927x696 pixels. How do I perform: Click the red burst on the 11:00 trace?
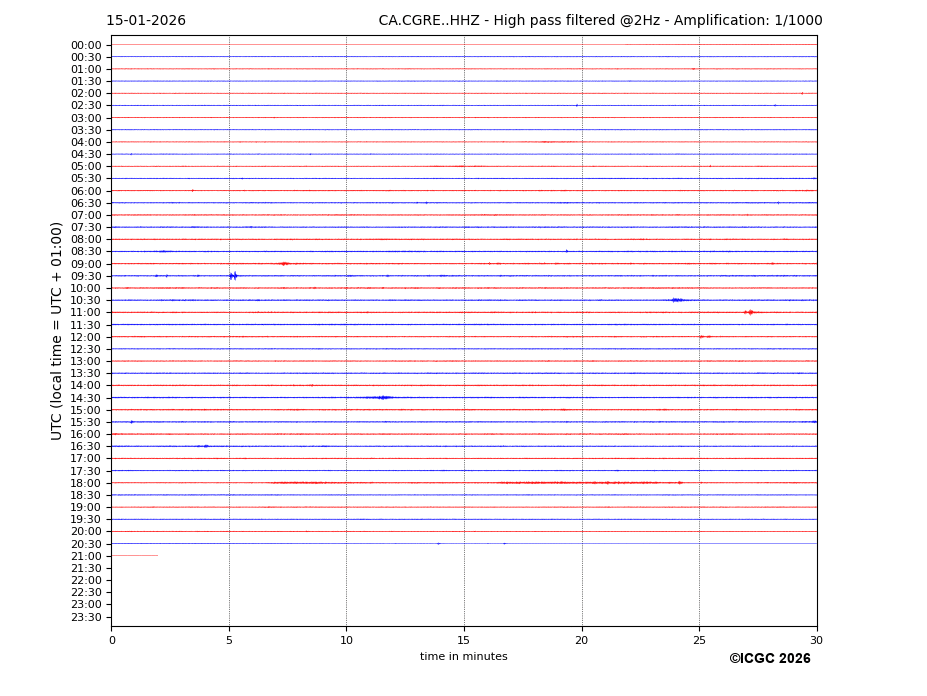[x=749, y=312]
